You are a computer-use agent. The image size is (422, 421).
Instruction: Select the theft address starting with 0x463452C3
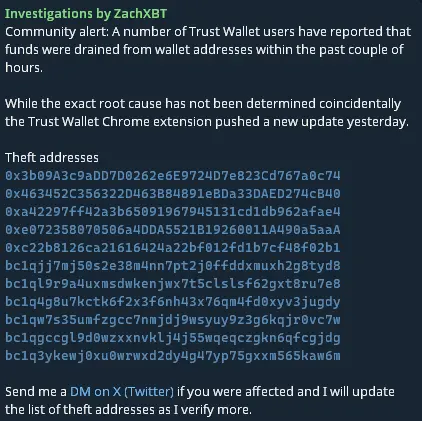point(173,194)
